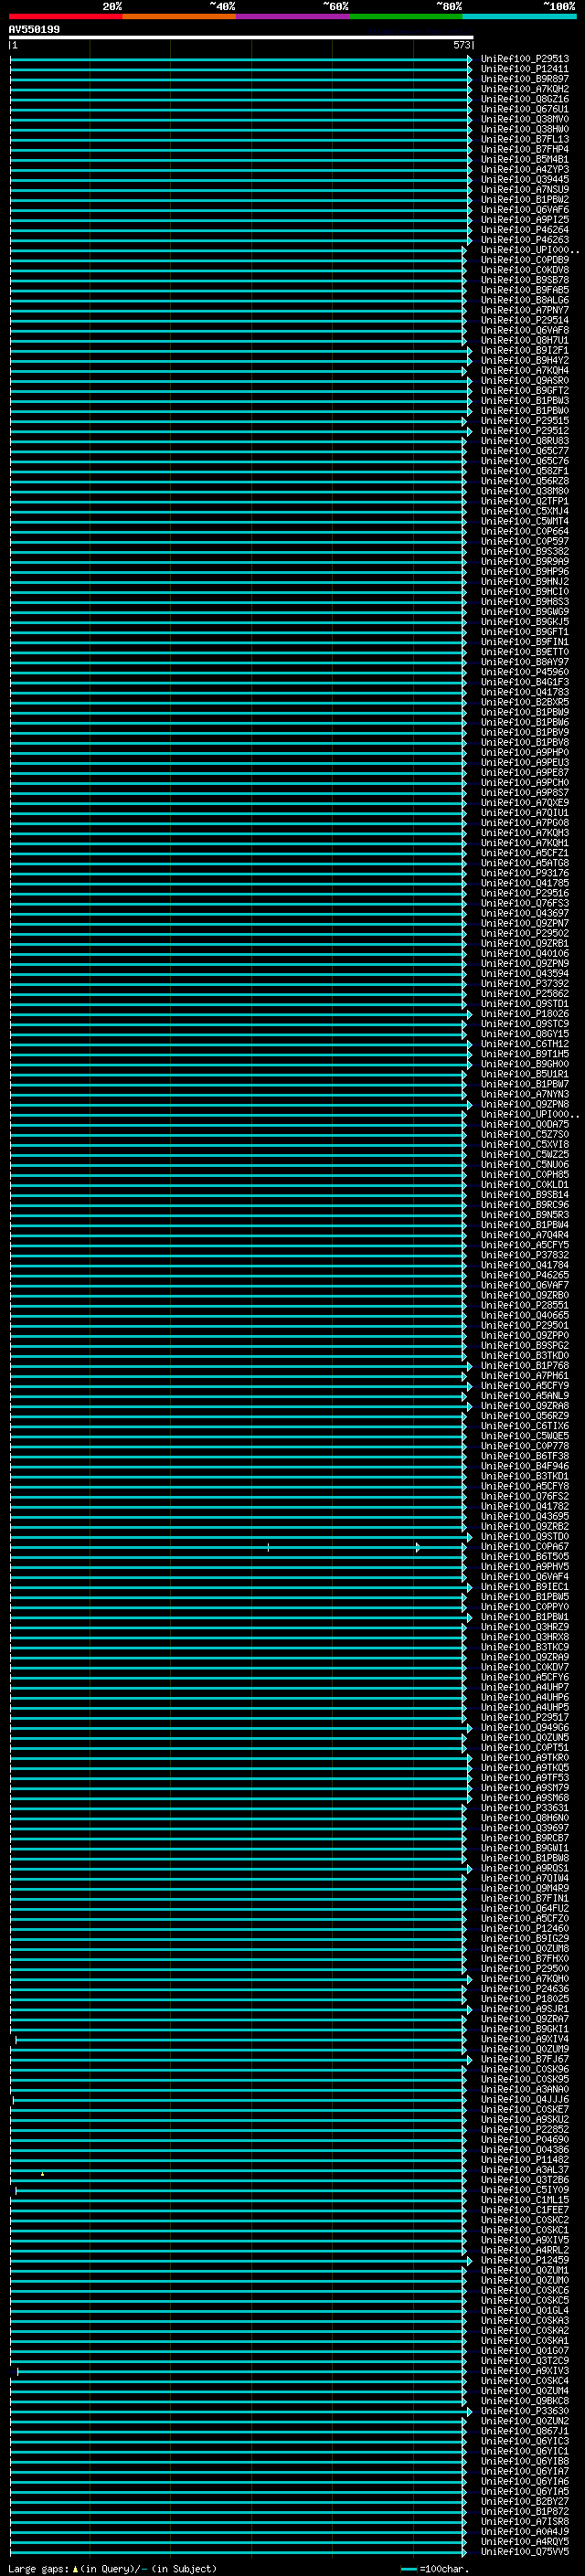Click UniRef100_A4RQY5 label
The width and height of the screenshot is (585, 2576).
(524, 2542)
